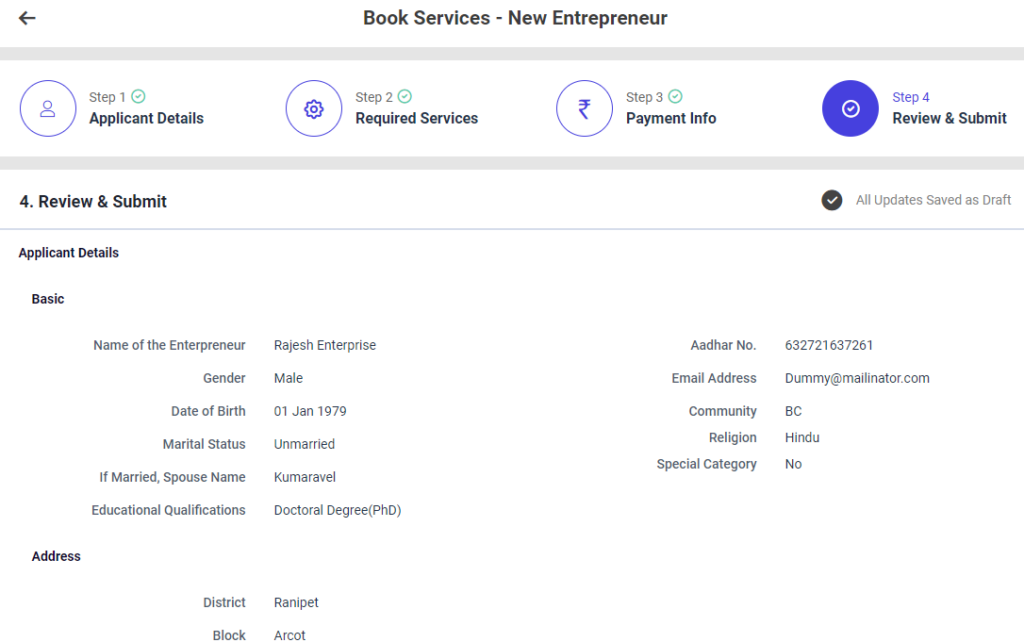Open the Required Services step

click(x=416, y=118)
